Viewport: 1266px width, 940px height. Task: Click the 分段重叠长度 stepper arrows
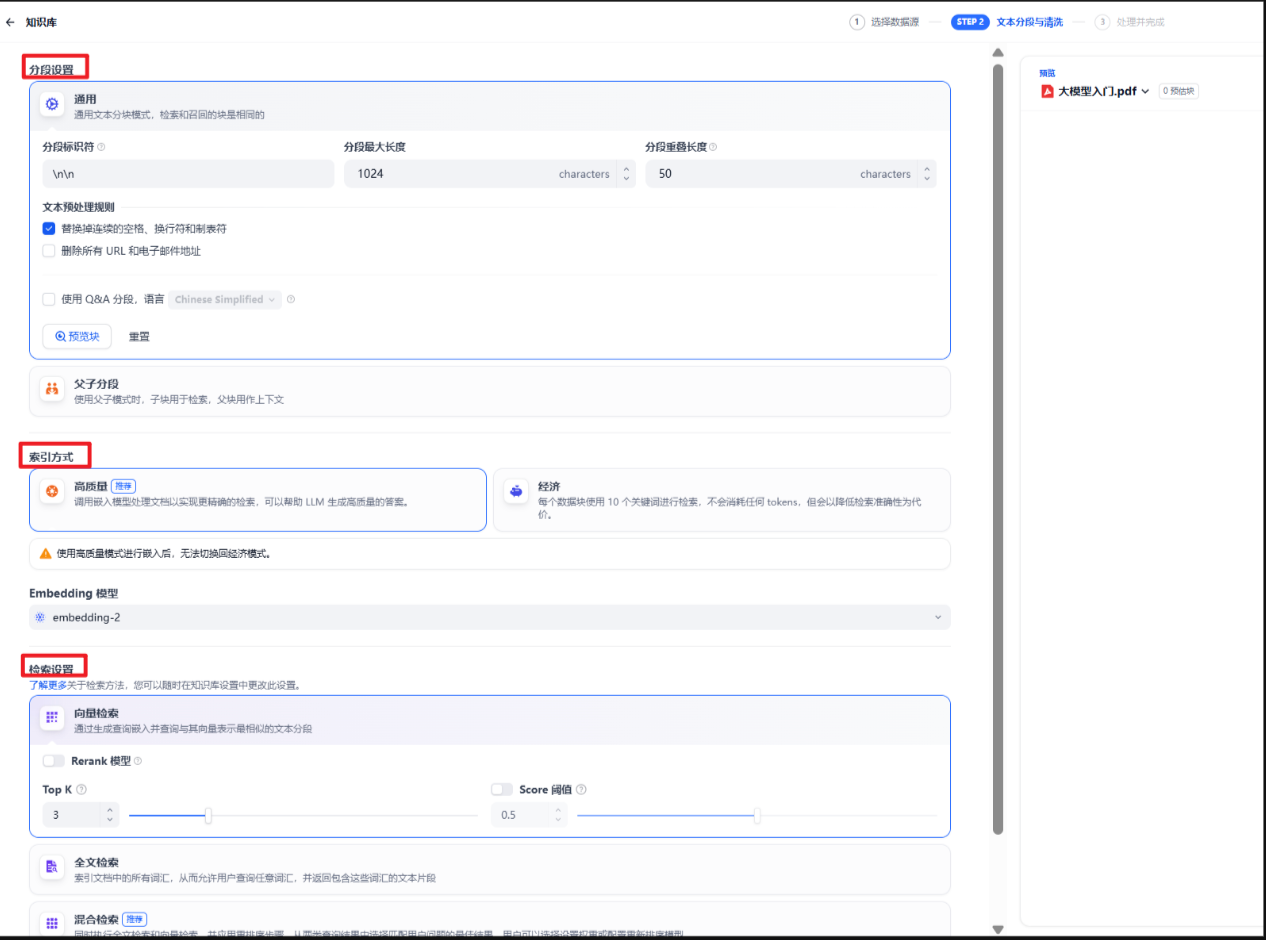point(927,174)
